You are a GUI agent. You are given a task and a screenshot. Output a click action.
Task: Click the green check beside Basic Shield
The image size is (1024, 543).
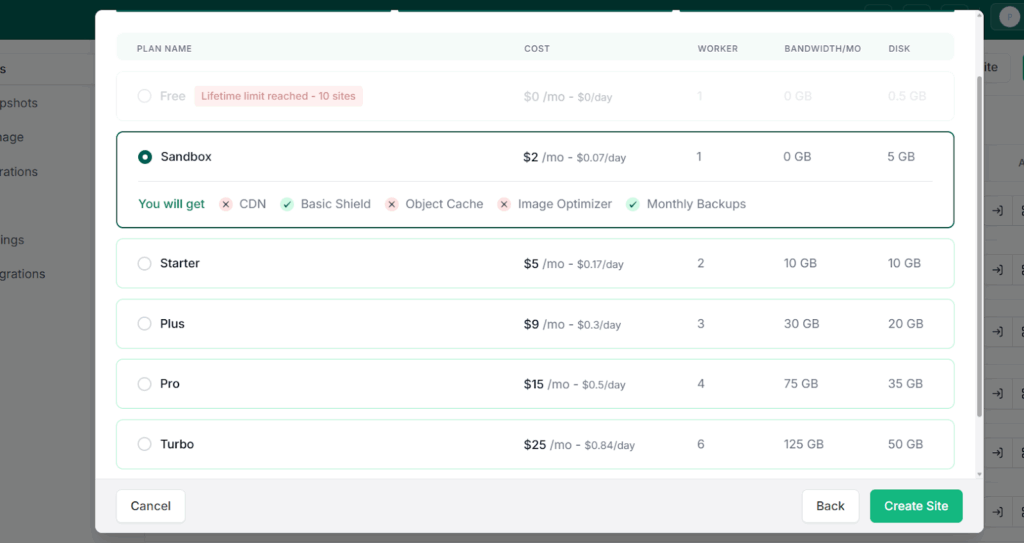[287, 205]
